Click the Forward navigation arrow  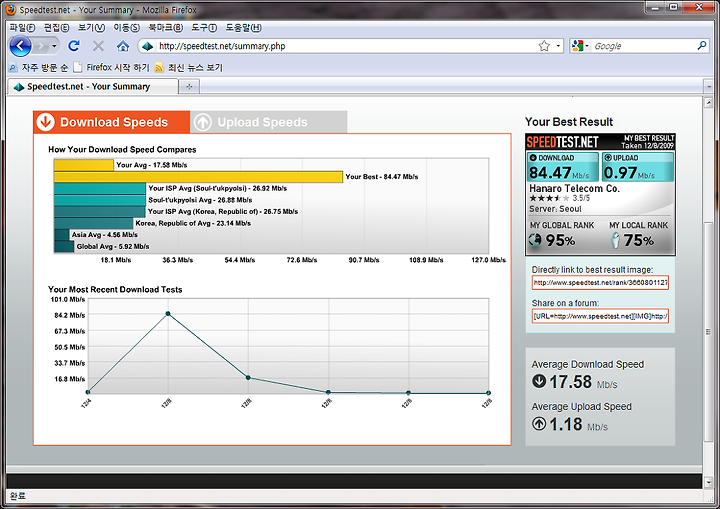pyautogui.click(x=41, y=46)
